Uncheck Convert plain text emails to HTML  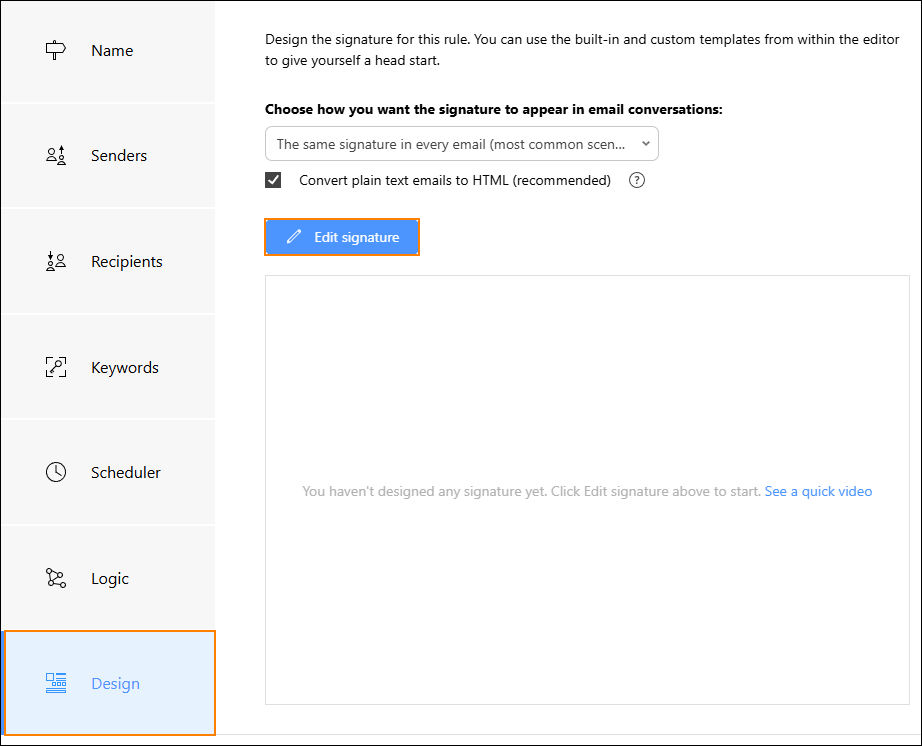(273, 180)
